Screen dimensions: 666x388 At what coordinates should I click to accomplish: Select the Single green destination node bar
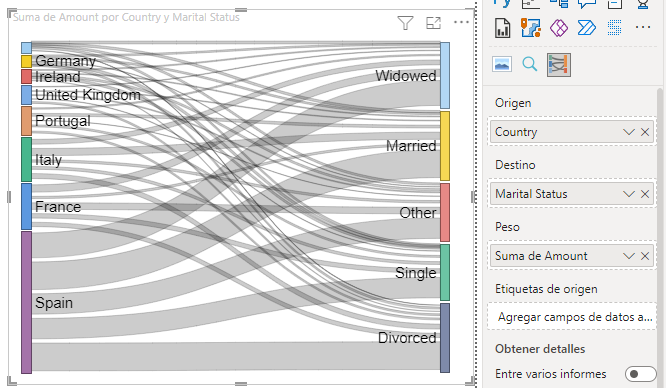(x=445, y=272)
